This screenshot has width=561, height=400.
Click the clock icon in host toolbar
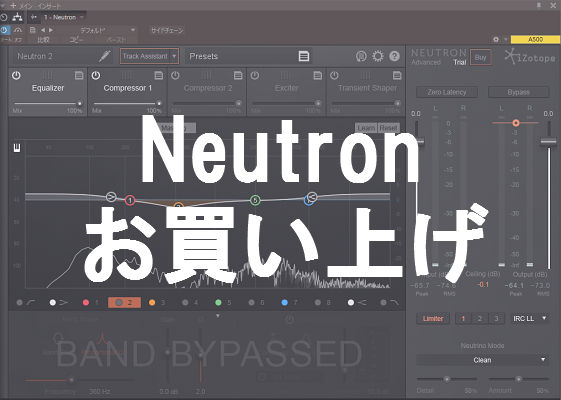click(4, 17)
